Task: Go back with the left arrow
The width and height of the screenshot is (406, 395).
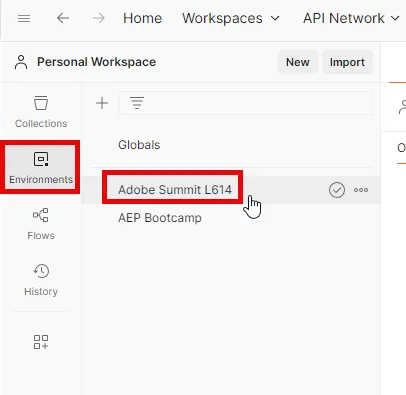Action: click(63, 18)
